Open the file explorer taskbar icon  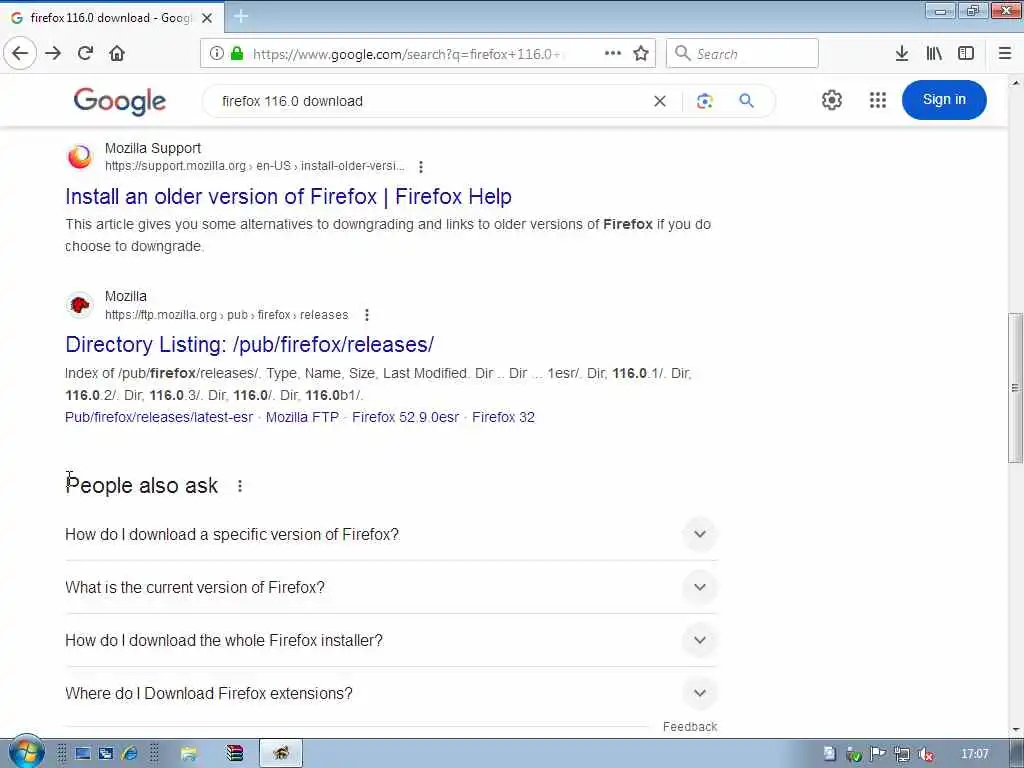[189, 754]
